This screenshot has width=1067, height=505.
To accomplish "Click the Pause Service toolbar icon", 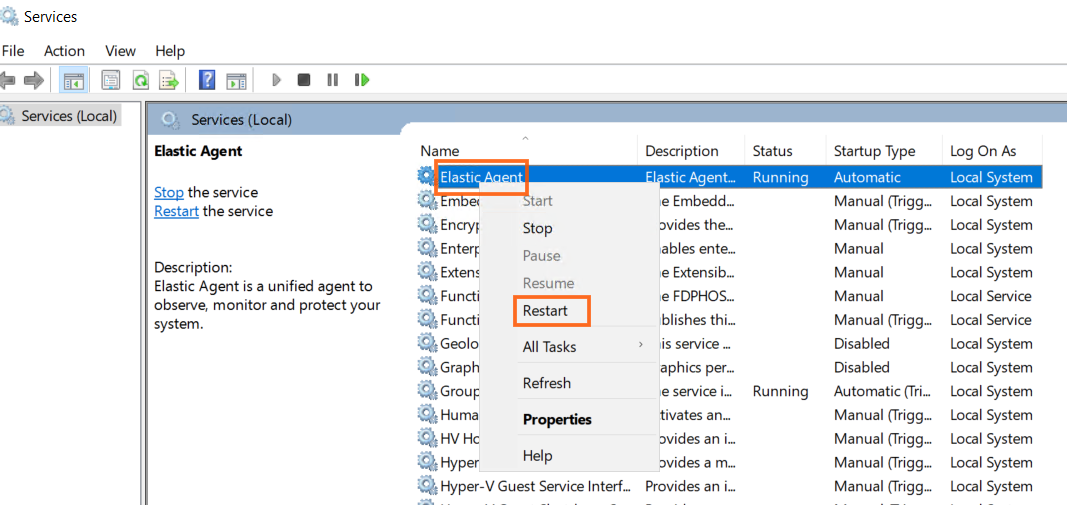I will pyautogui.click(x=333, y=80).
